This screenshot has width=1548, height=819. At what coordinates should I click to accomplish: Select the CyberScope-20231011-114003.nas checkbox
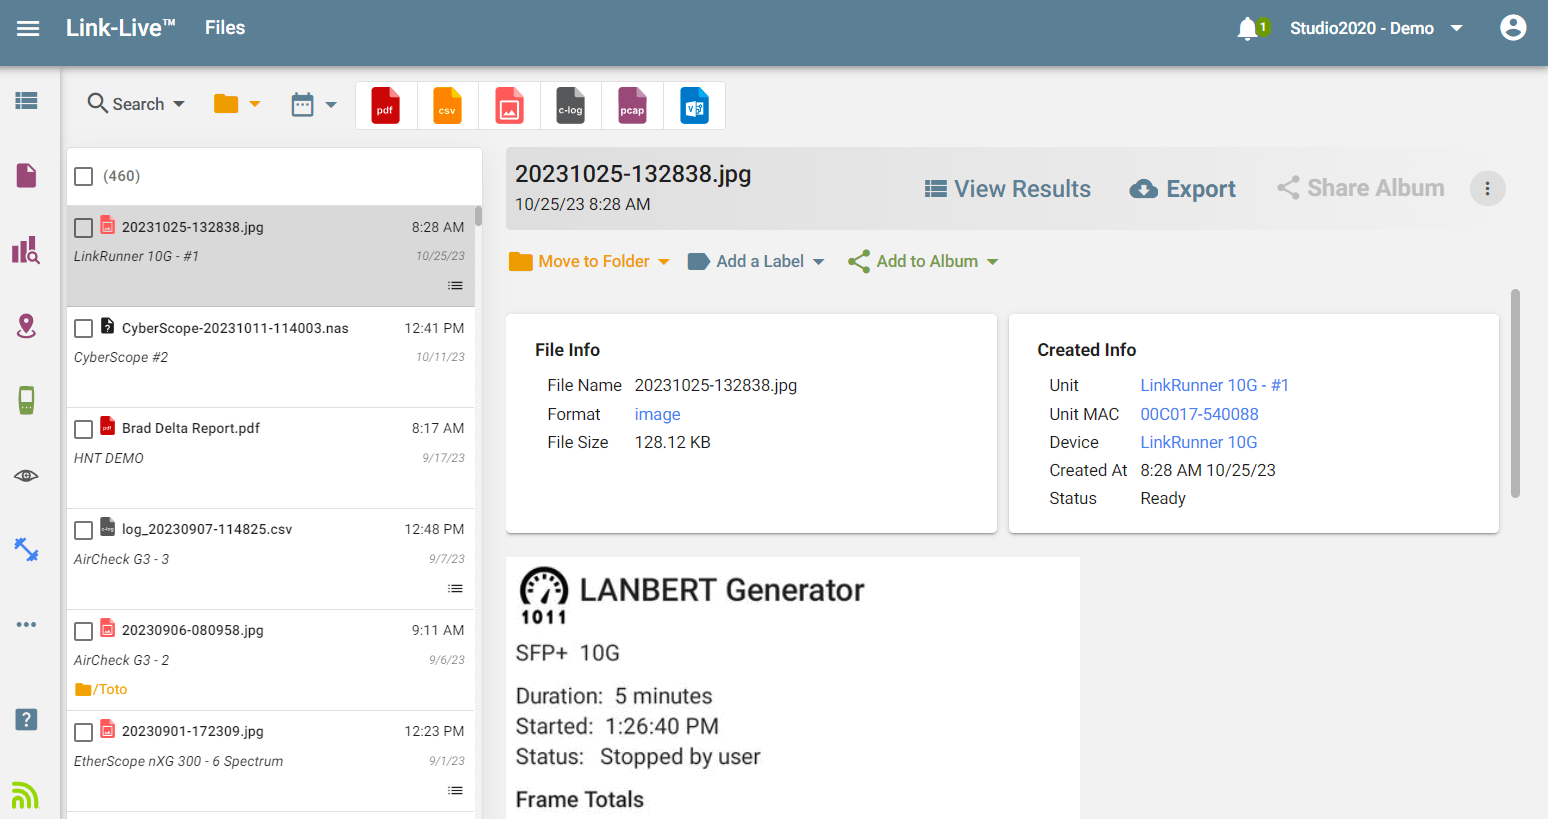(84, 328)
